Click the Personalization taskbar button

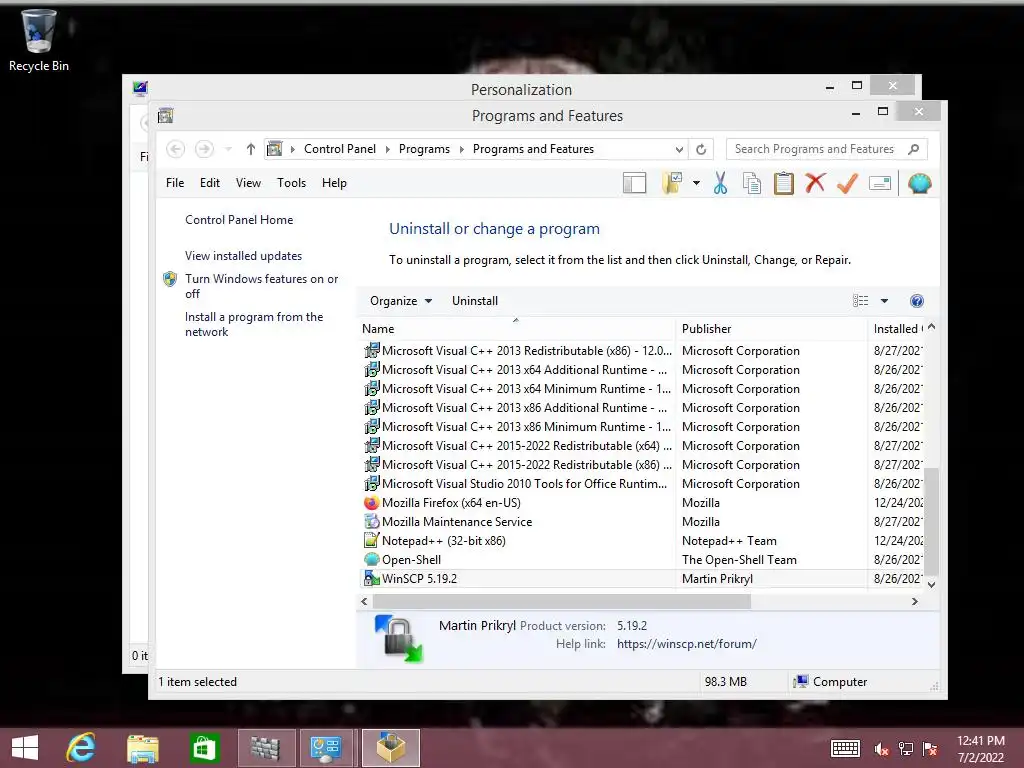pos(327,748)
